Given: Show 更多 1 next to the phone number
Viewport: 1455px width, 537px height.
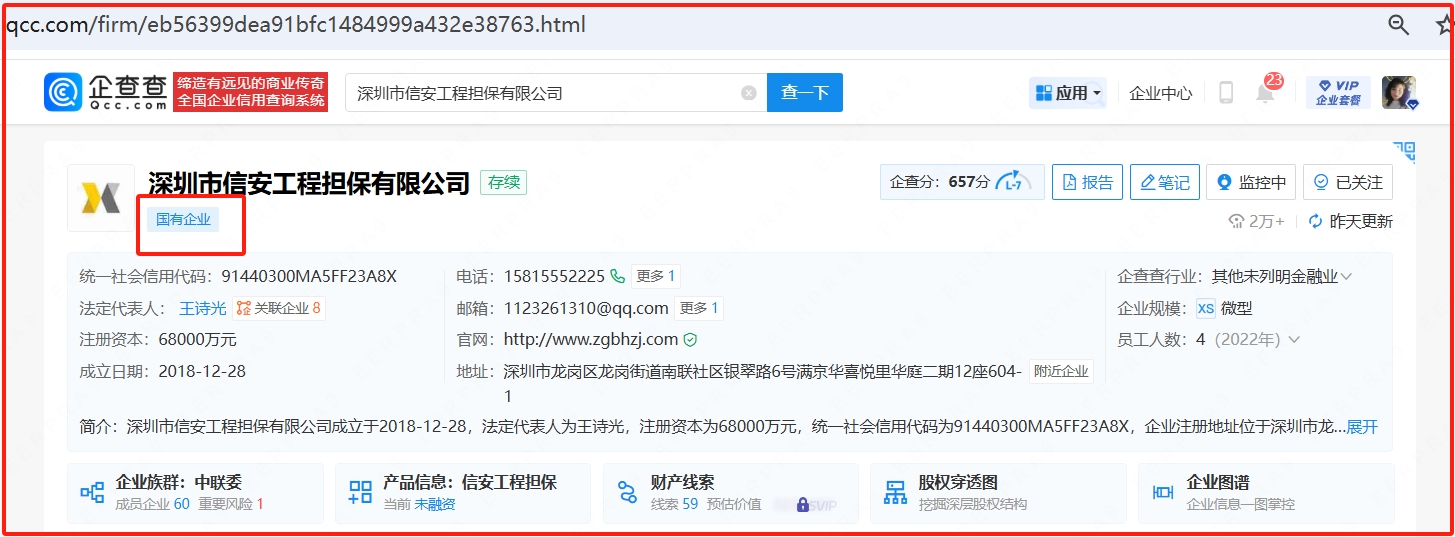Looking at the screenshot, I should coord(656,276).
